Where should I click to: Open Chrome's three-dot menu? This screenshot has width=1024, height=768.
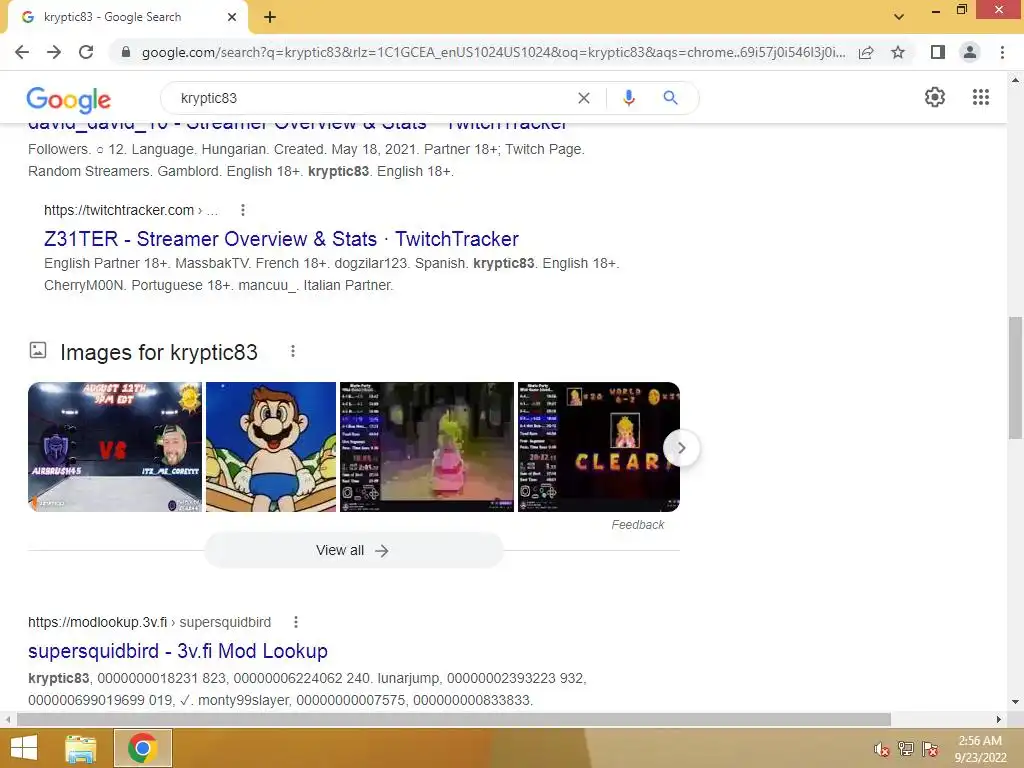point(1002,52)
